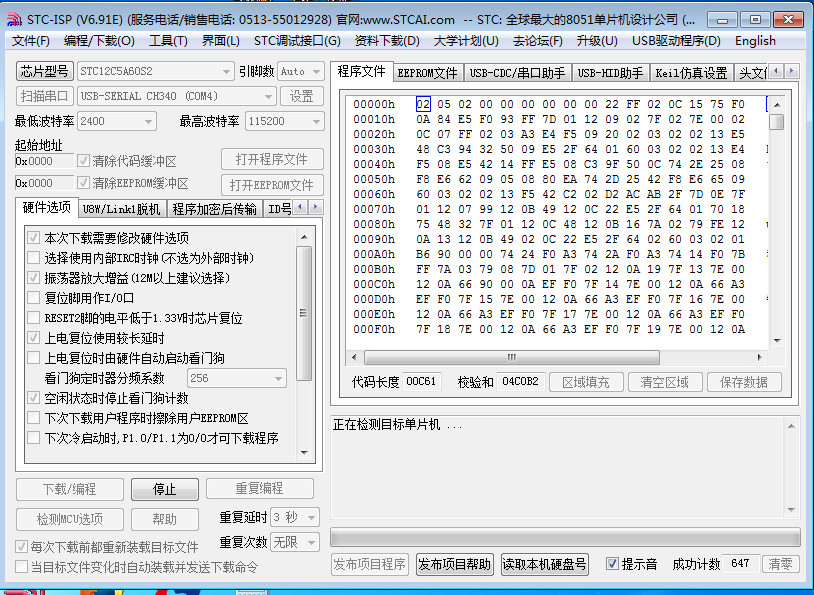Open 看门狗定时器分频系数 256 dropdown

(236, 378)
